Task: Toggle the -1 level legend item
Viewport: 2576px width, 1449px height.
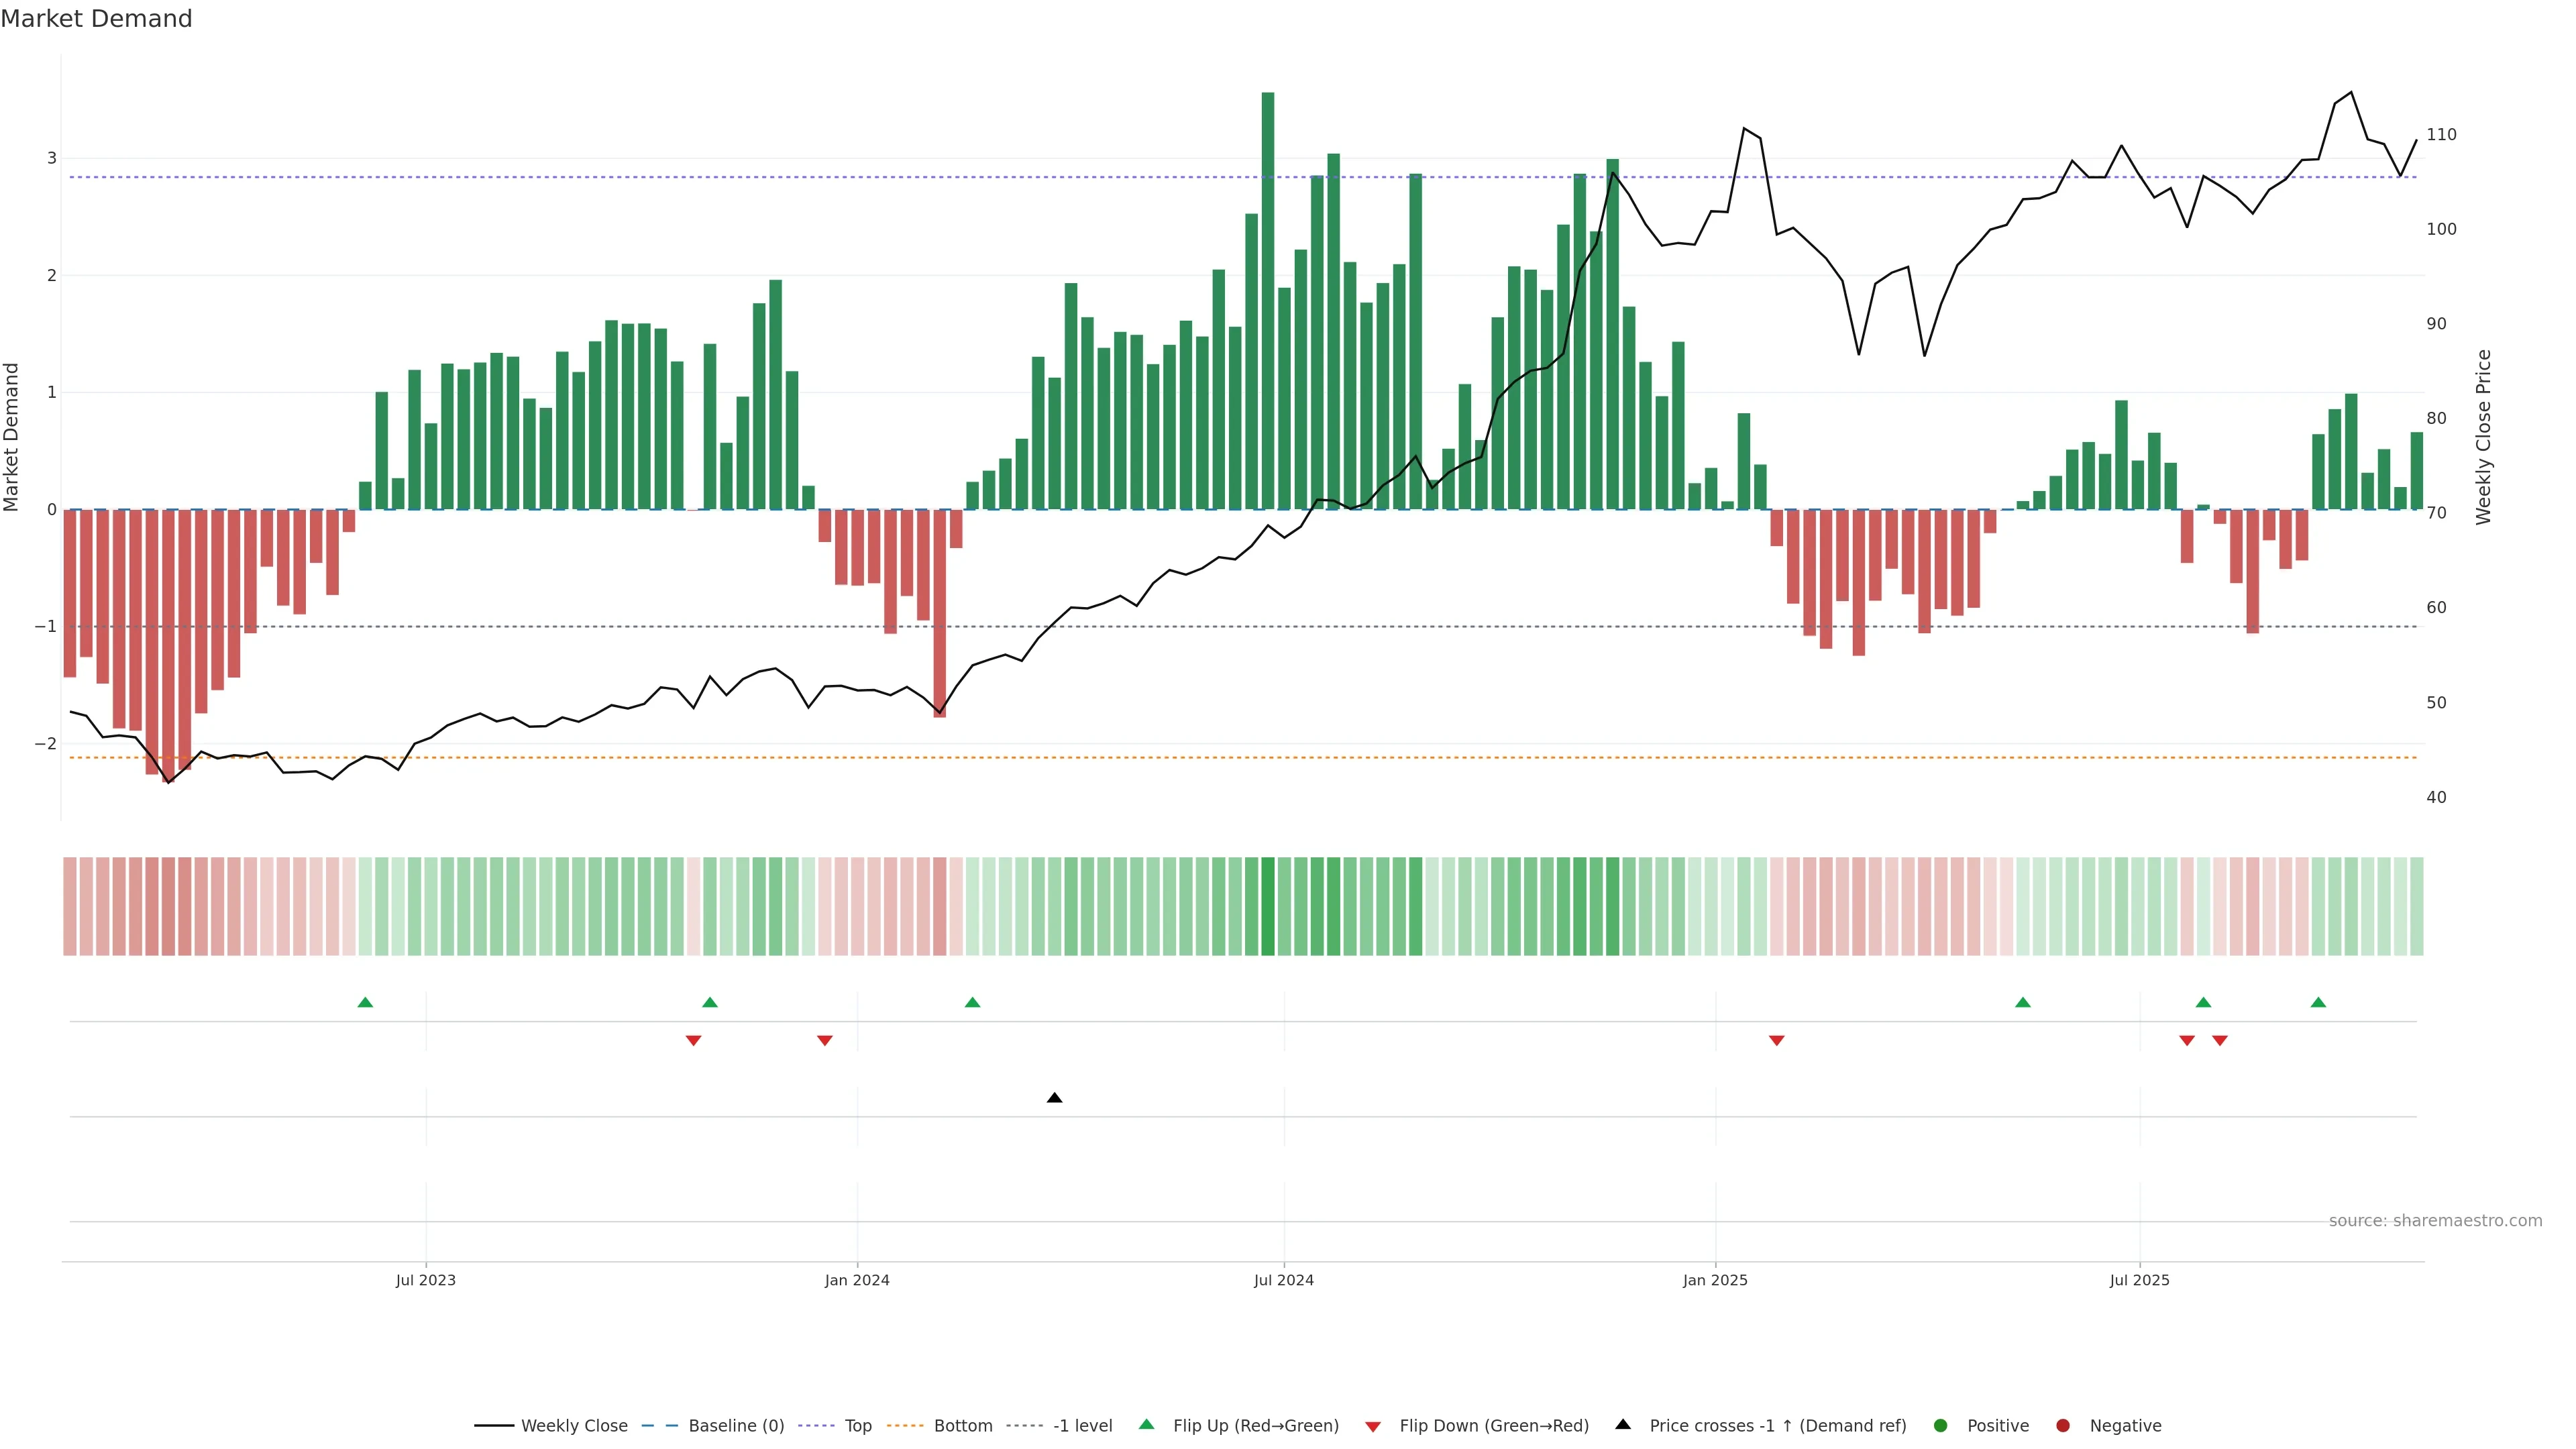Action: click(1082, 1426)
